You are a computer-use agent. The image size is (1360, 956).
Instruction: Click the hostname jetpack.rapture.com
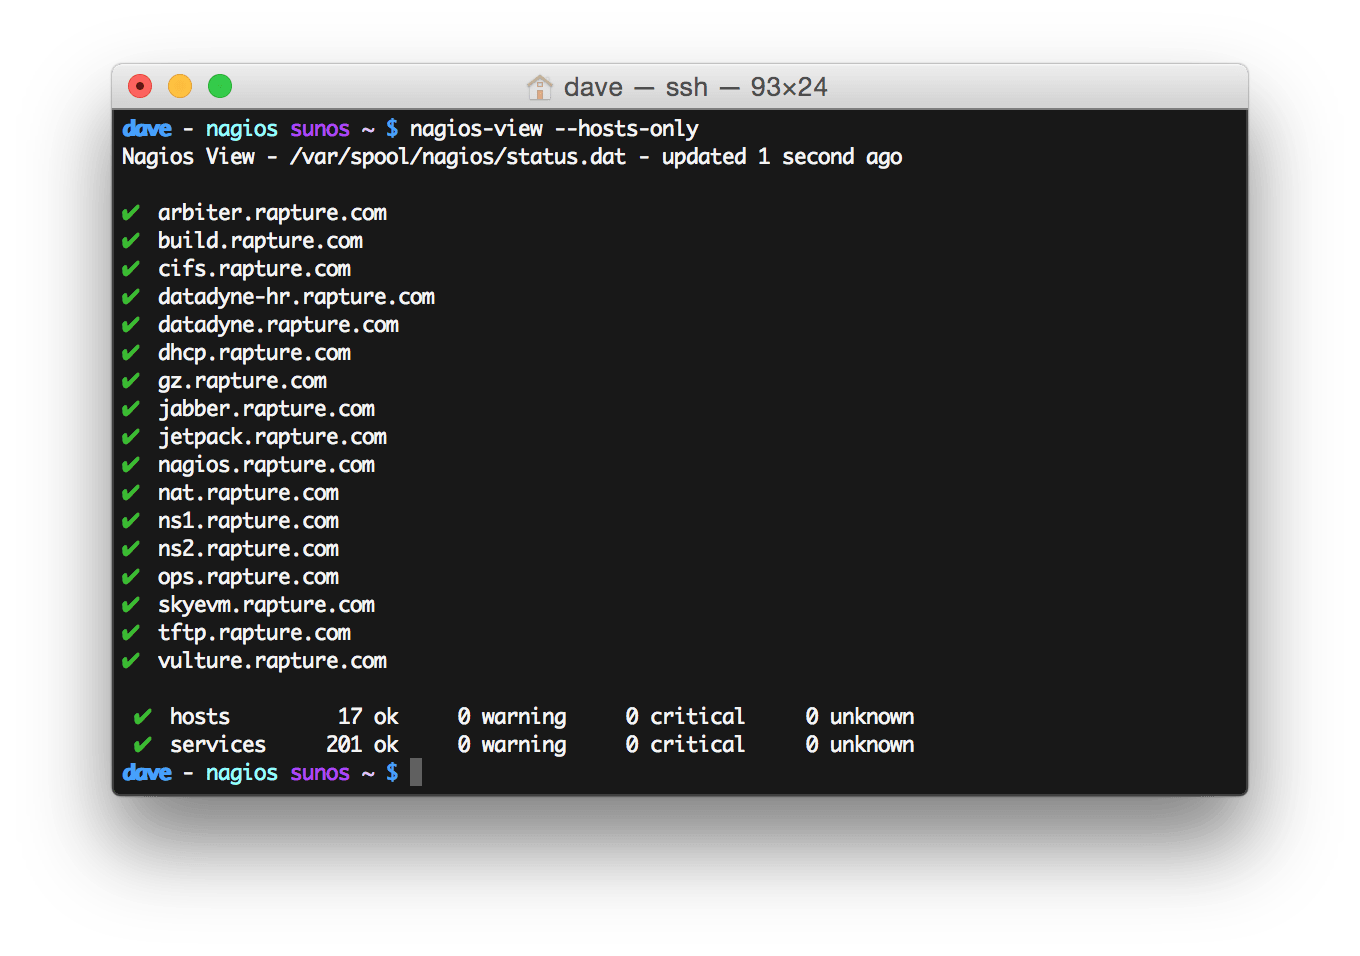(272, 437)
